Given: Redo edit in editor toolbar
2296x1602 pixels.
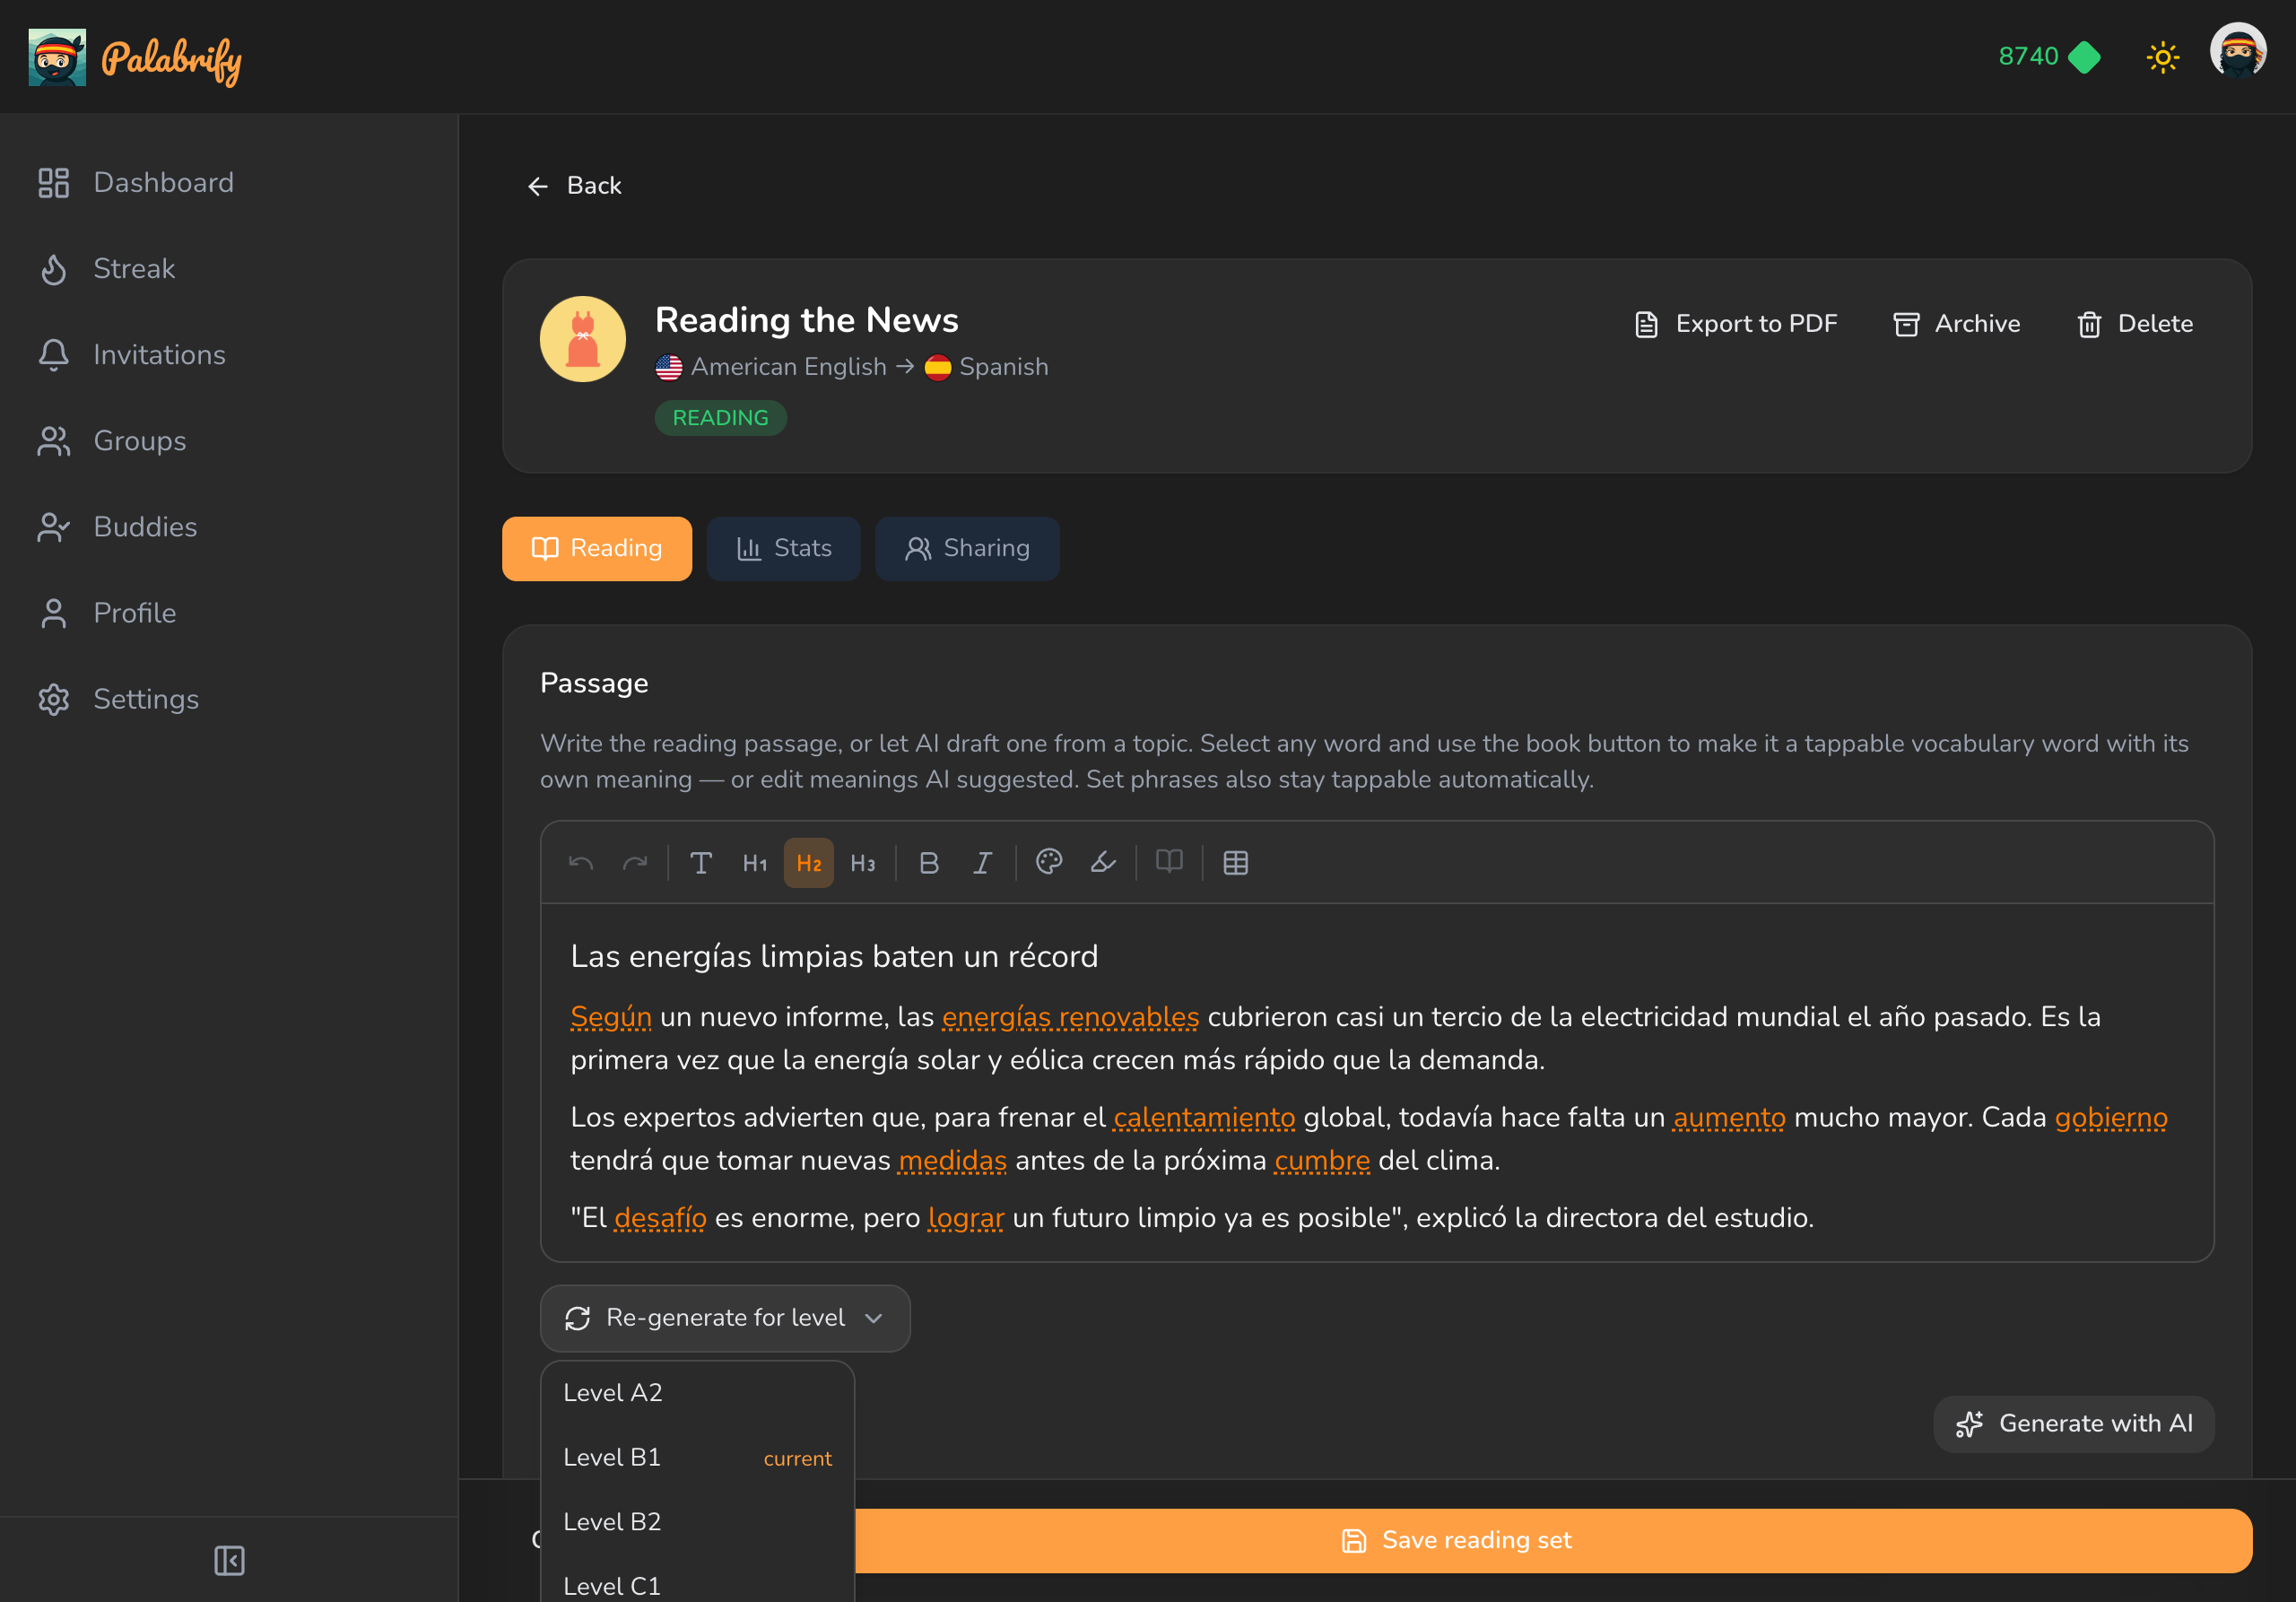Looking at the screenshot, I should tap(635, 863).
